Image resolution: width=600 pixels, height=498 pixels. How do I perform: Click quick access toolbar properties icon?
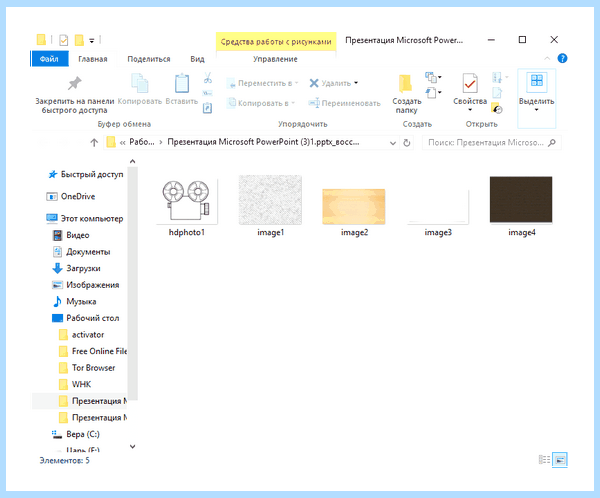[64, 40]
